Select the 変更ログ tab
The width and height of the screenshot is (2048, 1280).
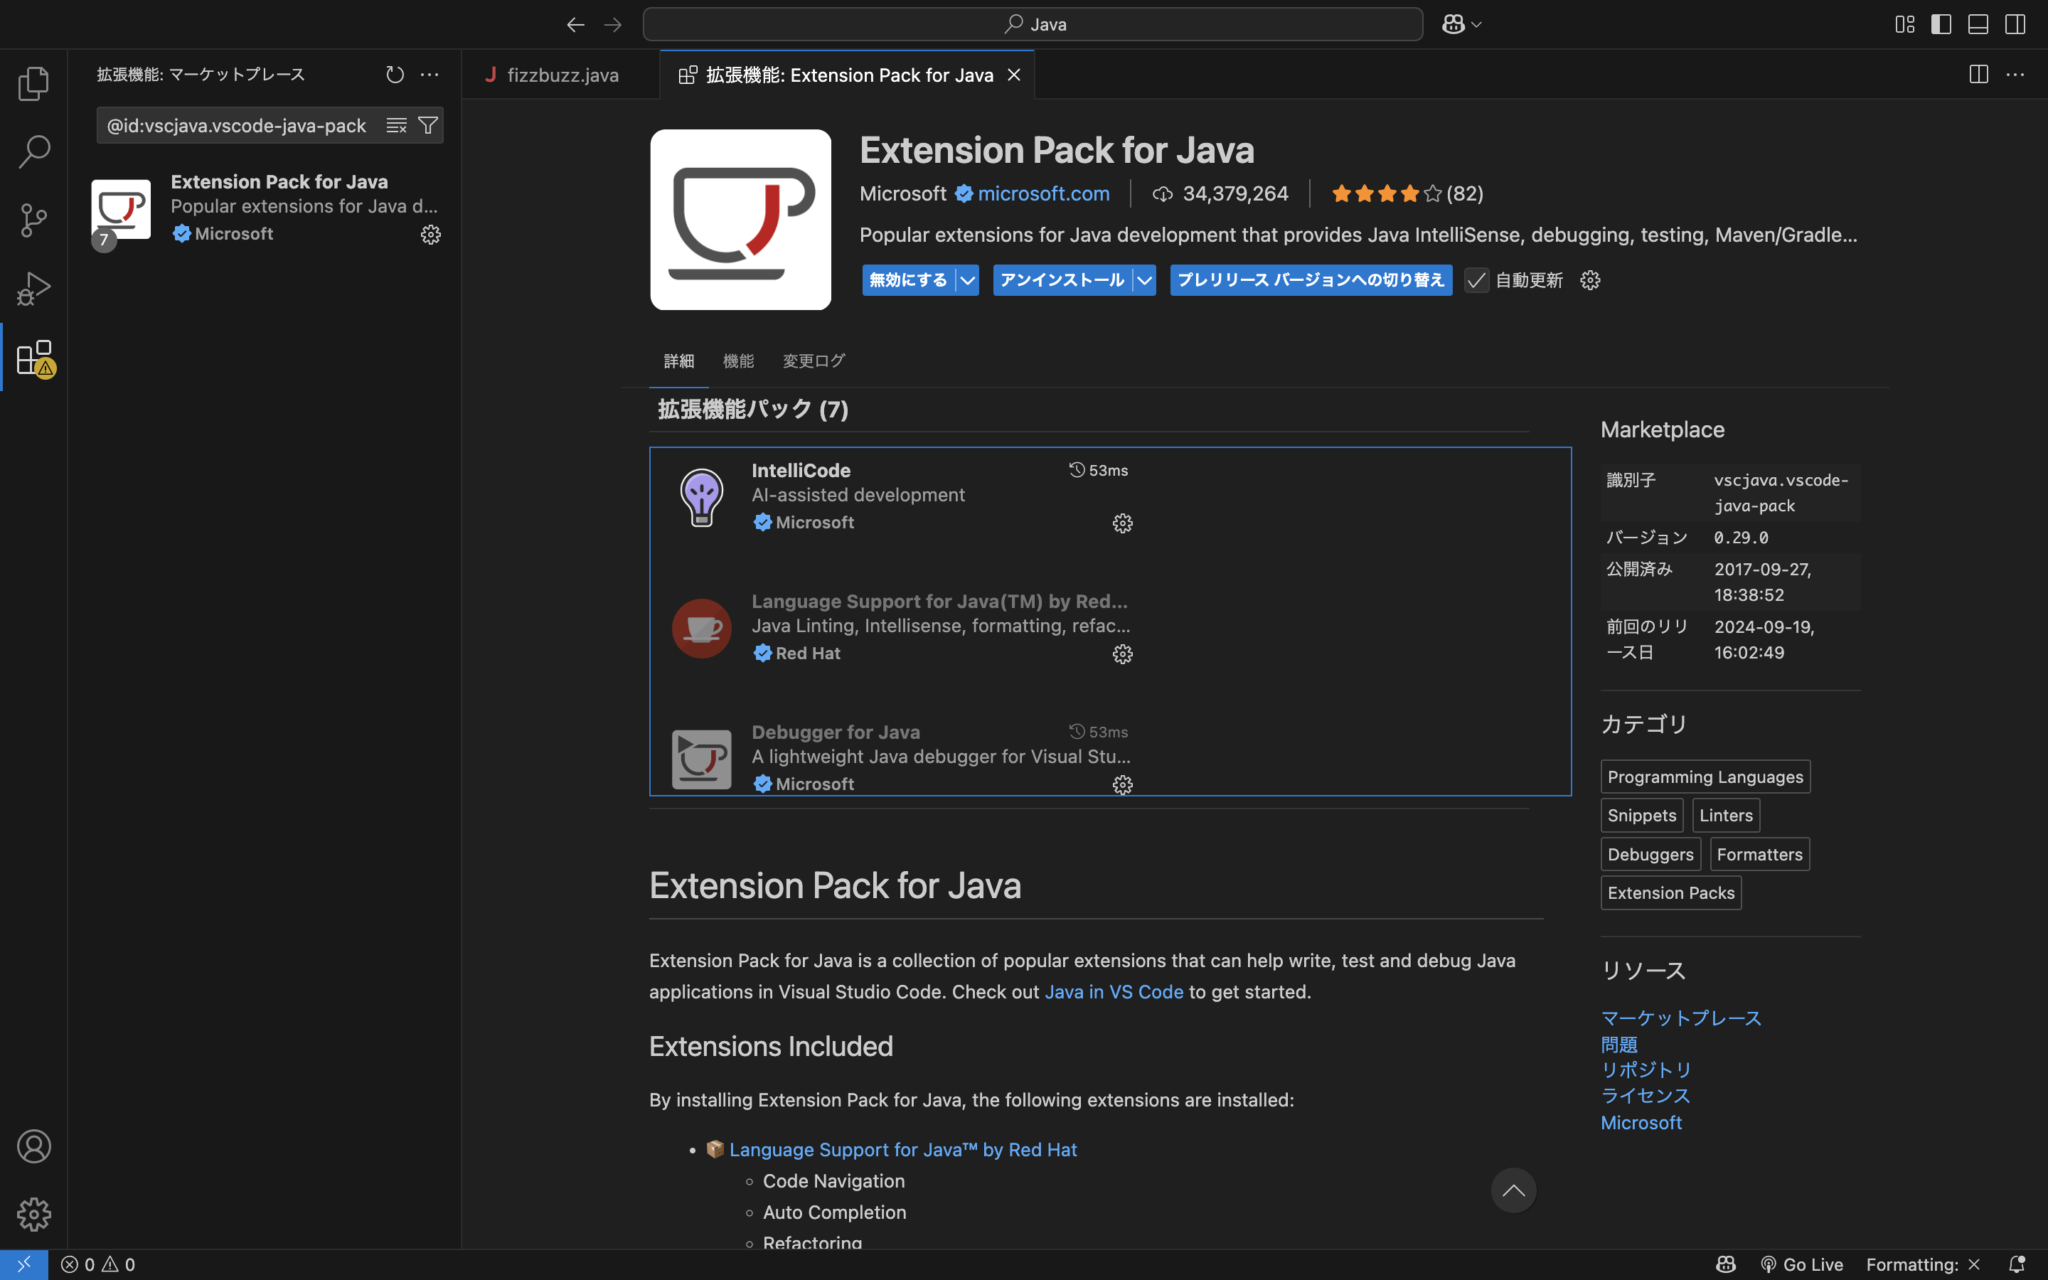[812, 361]
